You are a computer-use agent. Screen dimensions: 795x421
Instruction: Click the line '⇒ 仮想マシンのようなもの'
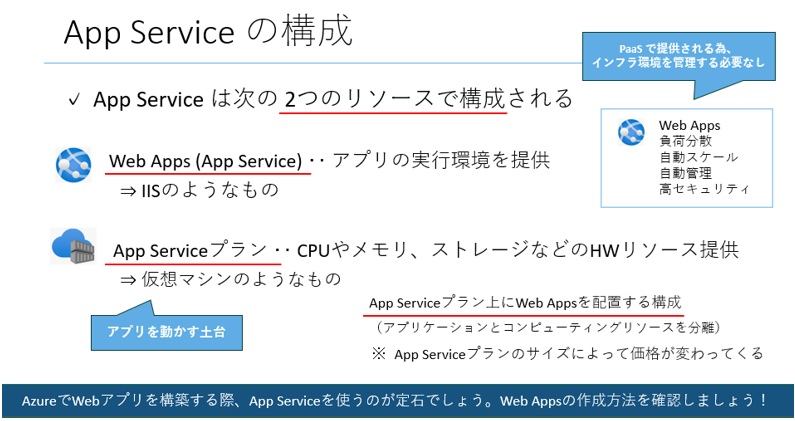click(x=230, y=279)
